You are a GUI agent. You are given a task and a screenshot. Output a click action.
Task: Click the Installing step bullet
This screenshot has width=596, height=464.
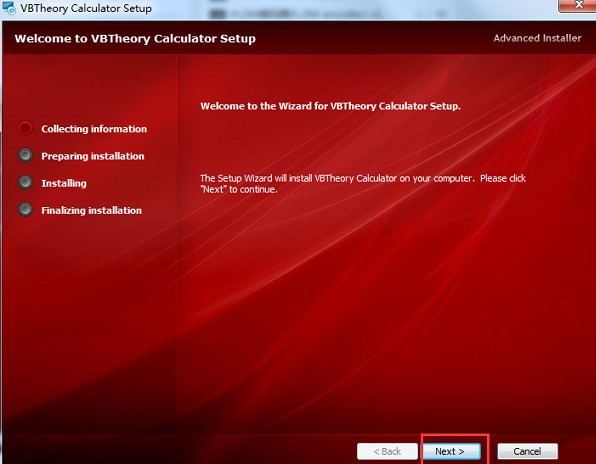click(25, 183)
